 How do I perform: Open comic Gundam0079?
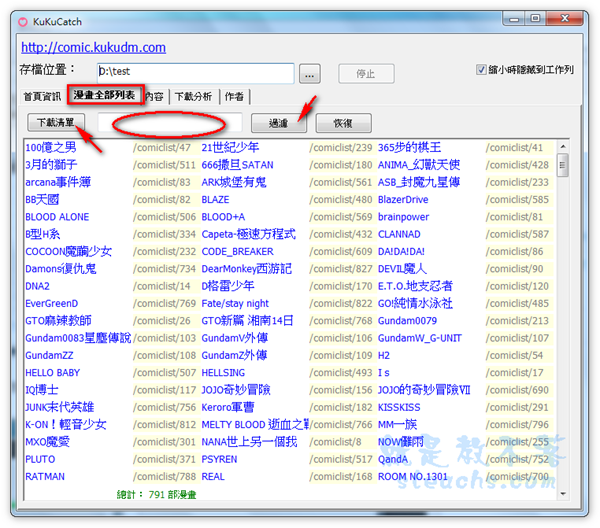click(x=407, y=321)
